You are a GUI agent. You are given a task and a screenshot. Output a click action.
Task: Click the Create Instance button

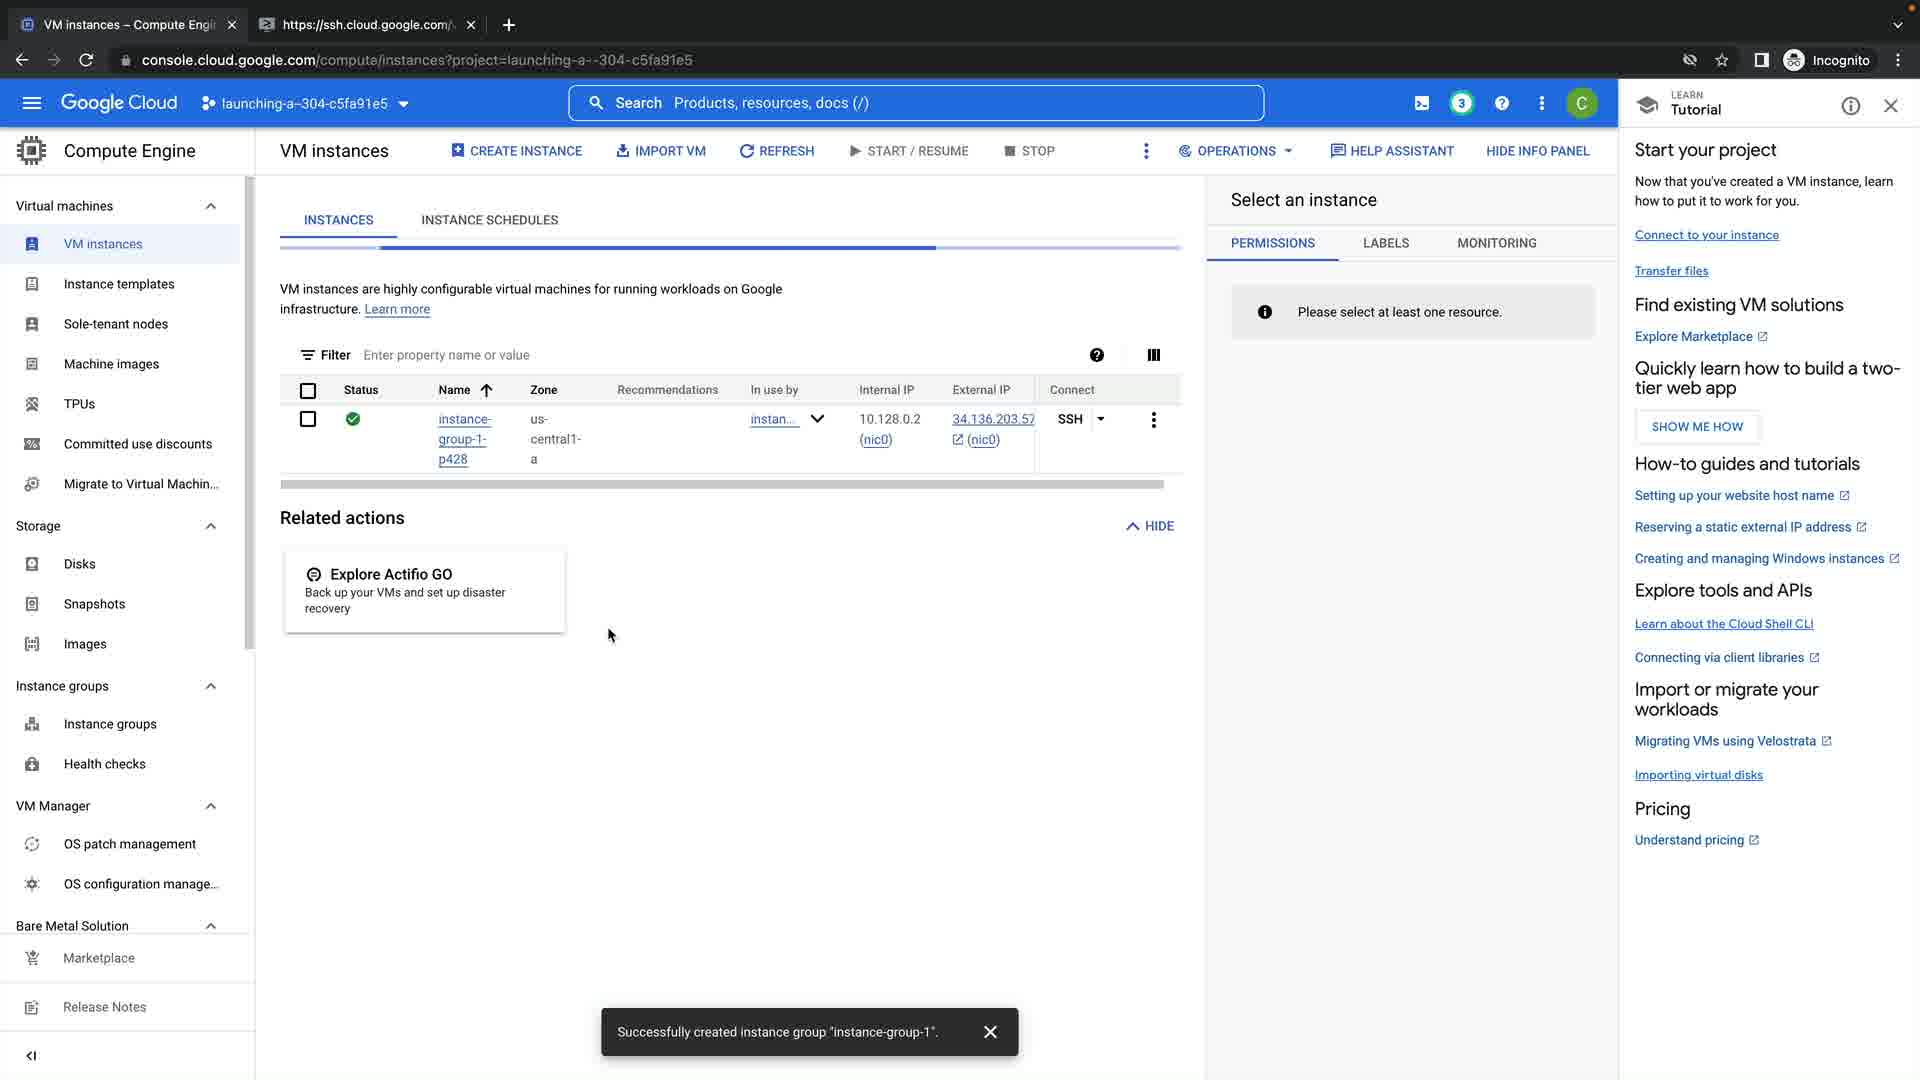coord(516,151)
